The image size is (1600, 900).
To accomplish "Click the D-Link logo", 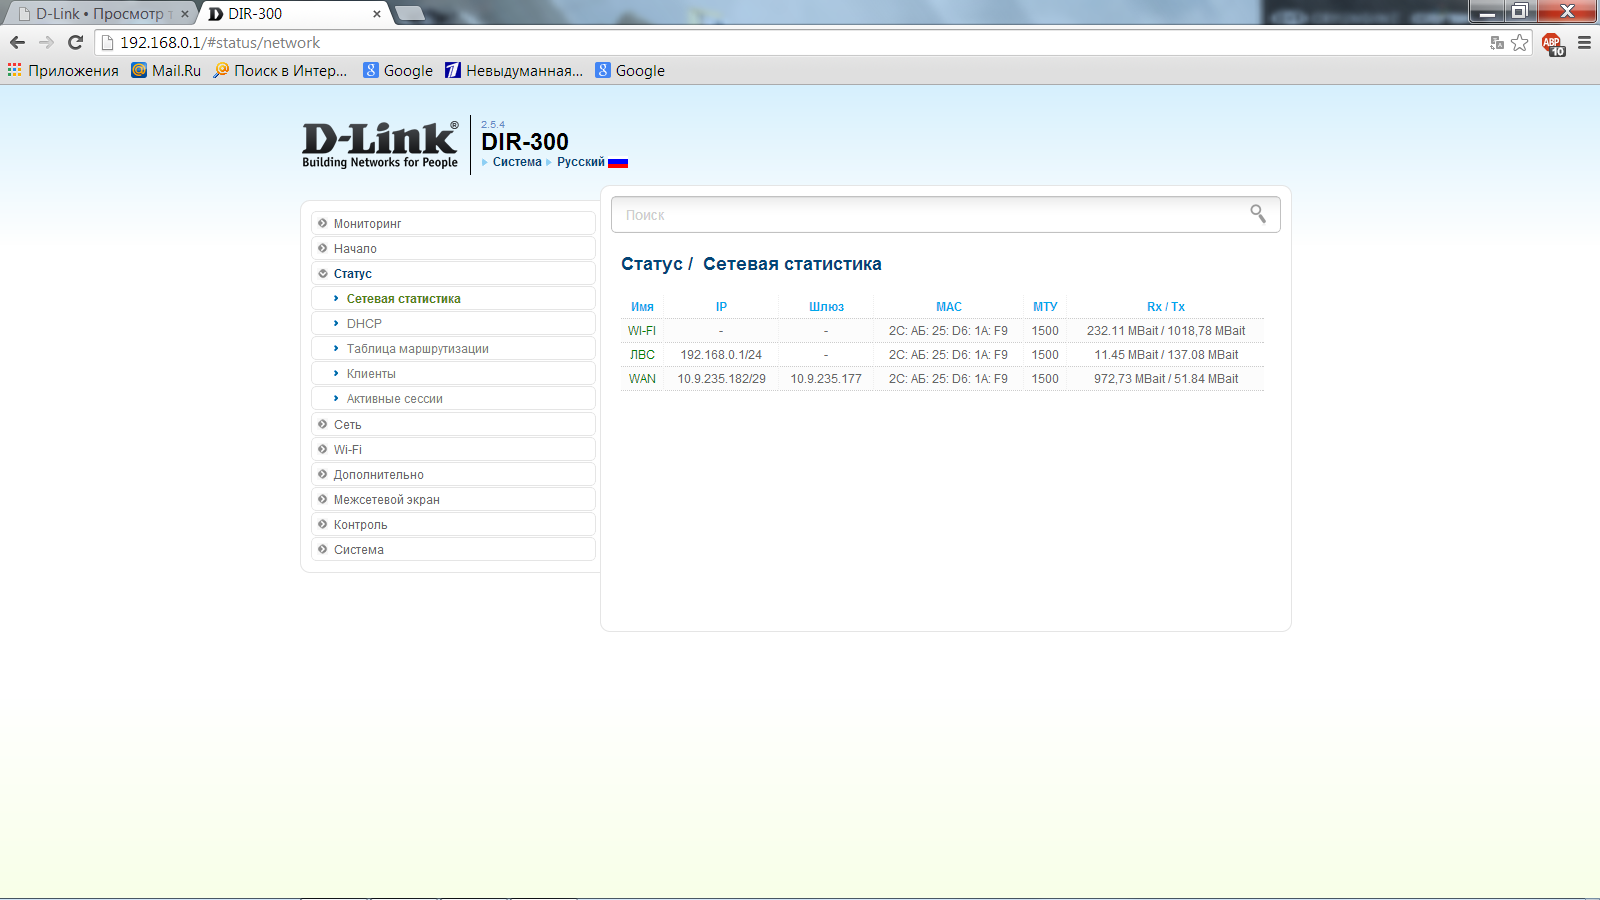I will click(x=380, y=145).
